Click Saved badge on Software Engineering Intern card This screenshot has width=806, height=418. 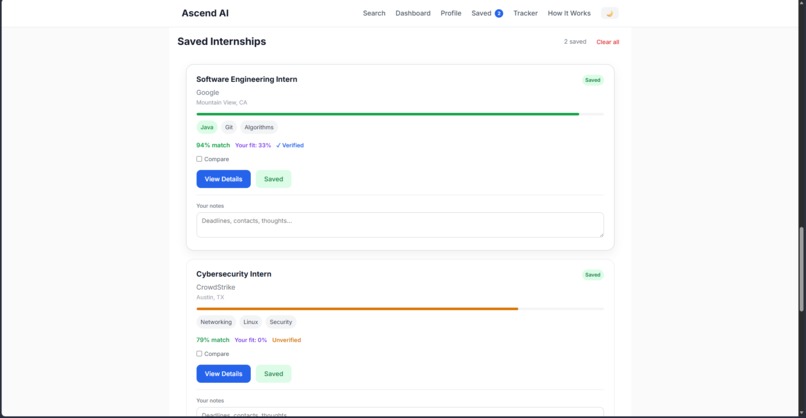tap(593, 80)
